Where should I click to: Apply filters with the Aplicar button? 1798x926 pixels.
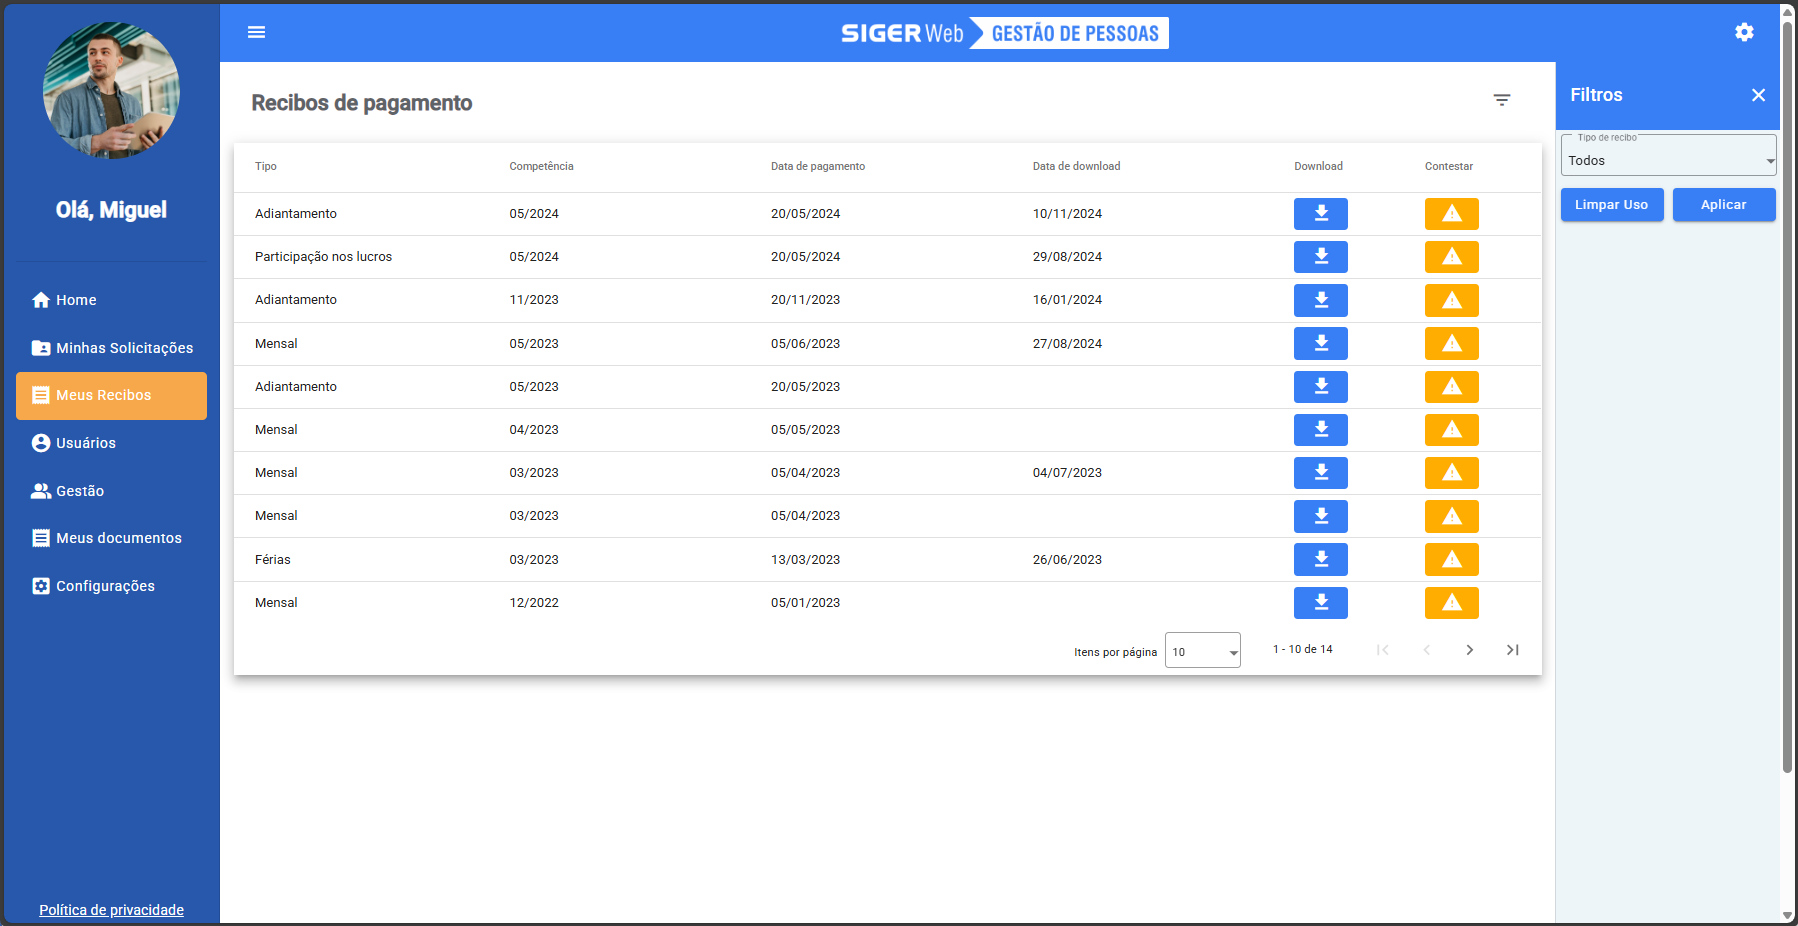point(1724,205)
